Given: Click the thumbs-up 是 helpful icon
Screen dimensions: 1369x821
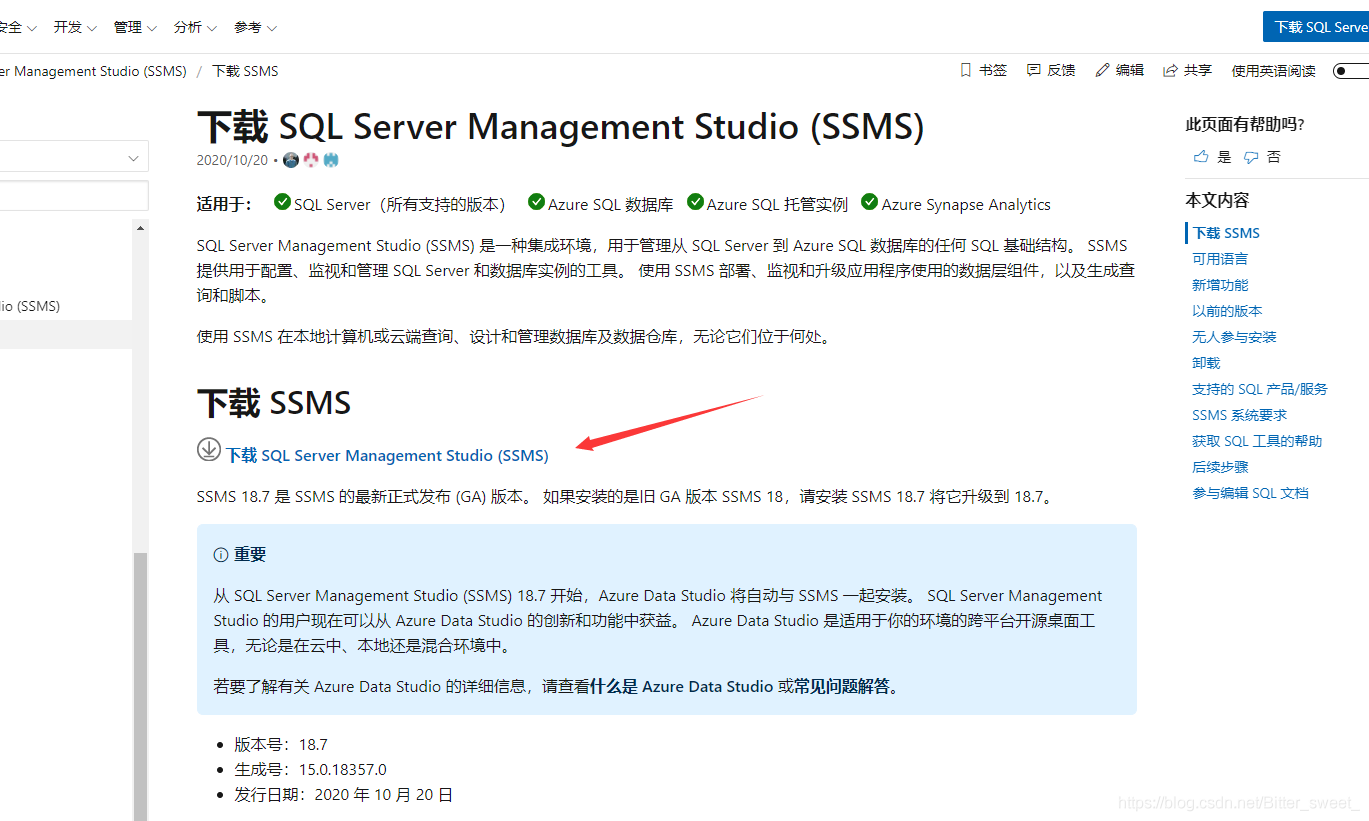Looking at the screenshot, I should click(1201, 157).
